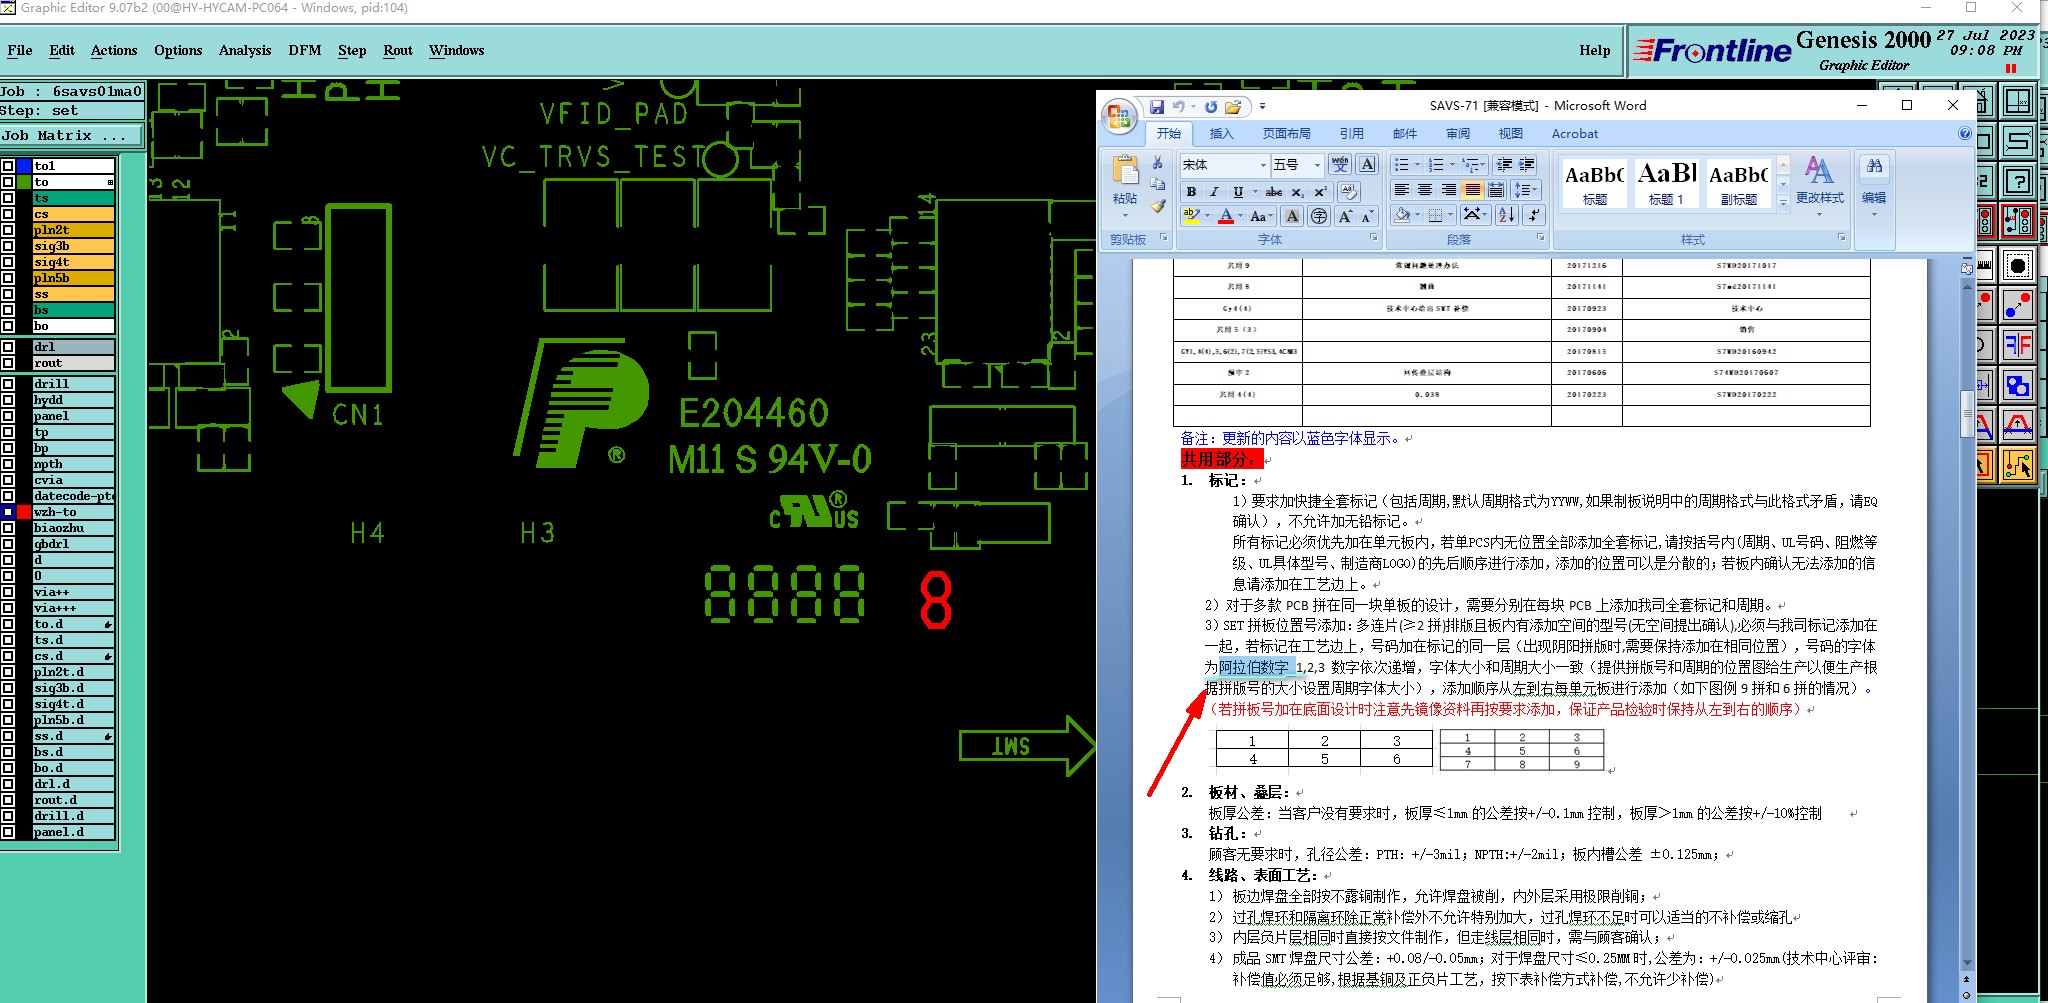Image resolution: width=2048 pixels, height=1003 pixels.
Task: Open the File menu in Genesis
Action: click(19, 50)
